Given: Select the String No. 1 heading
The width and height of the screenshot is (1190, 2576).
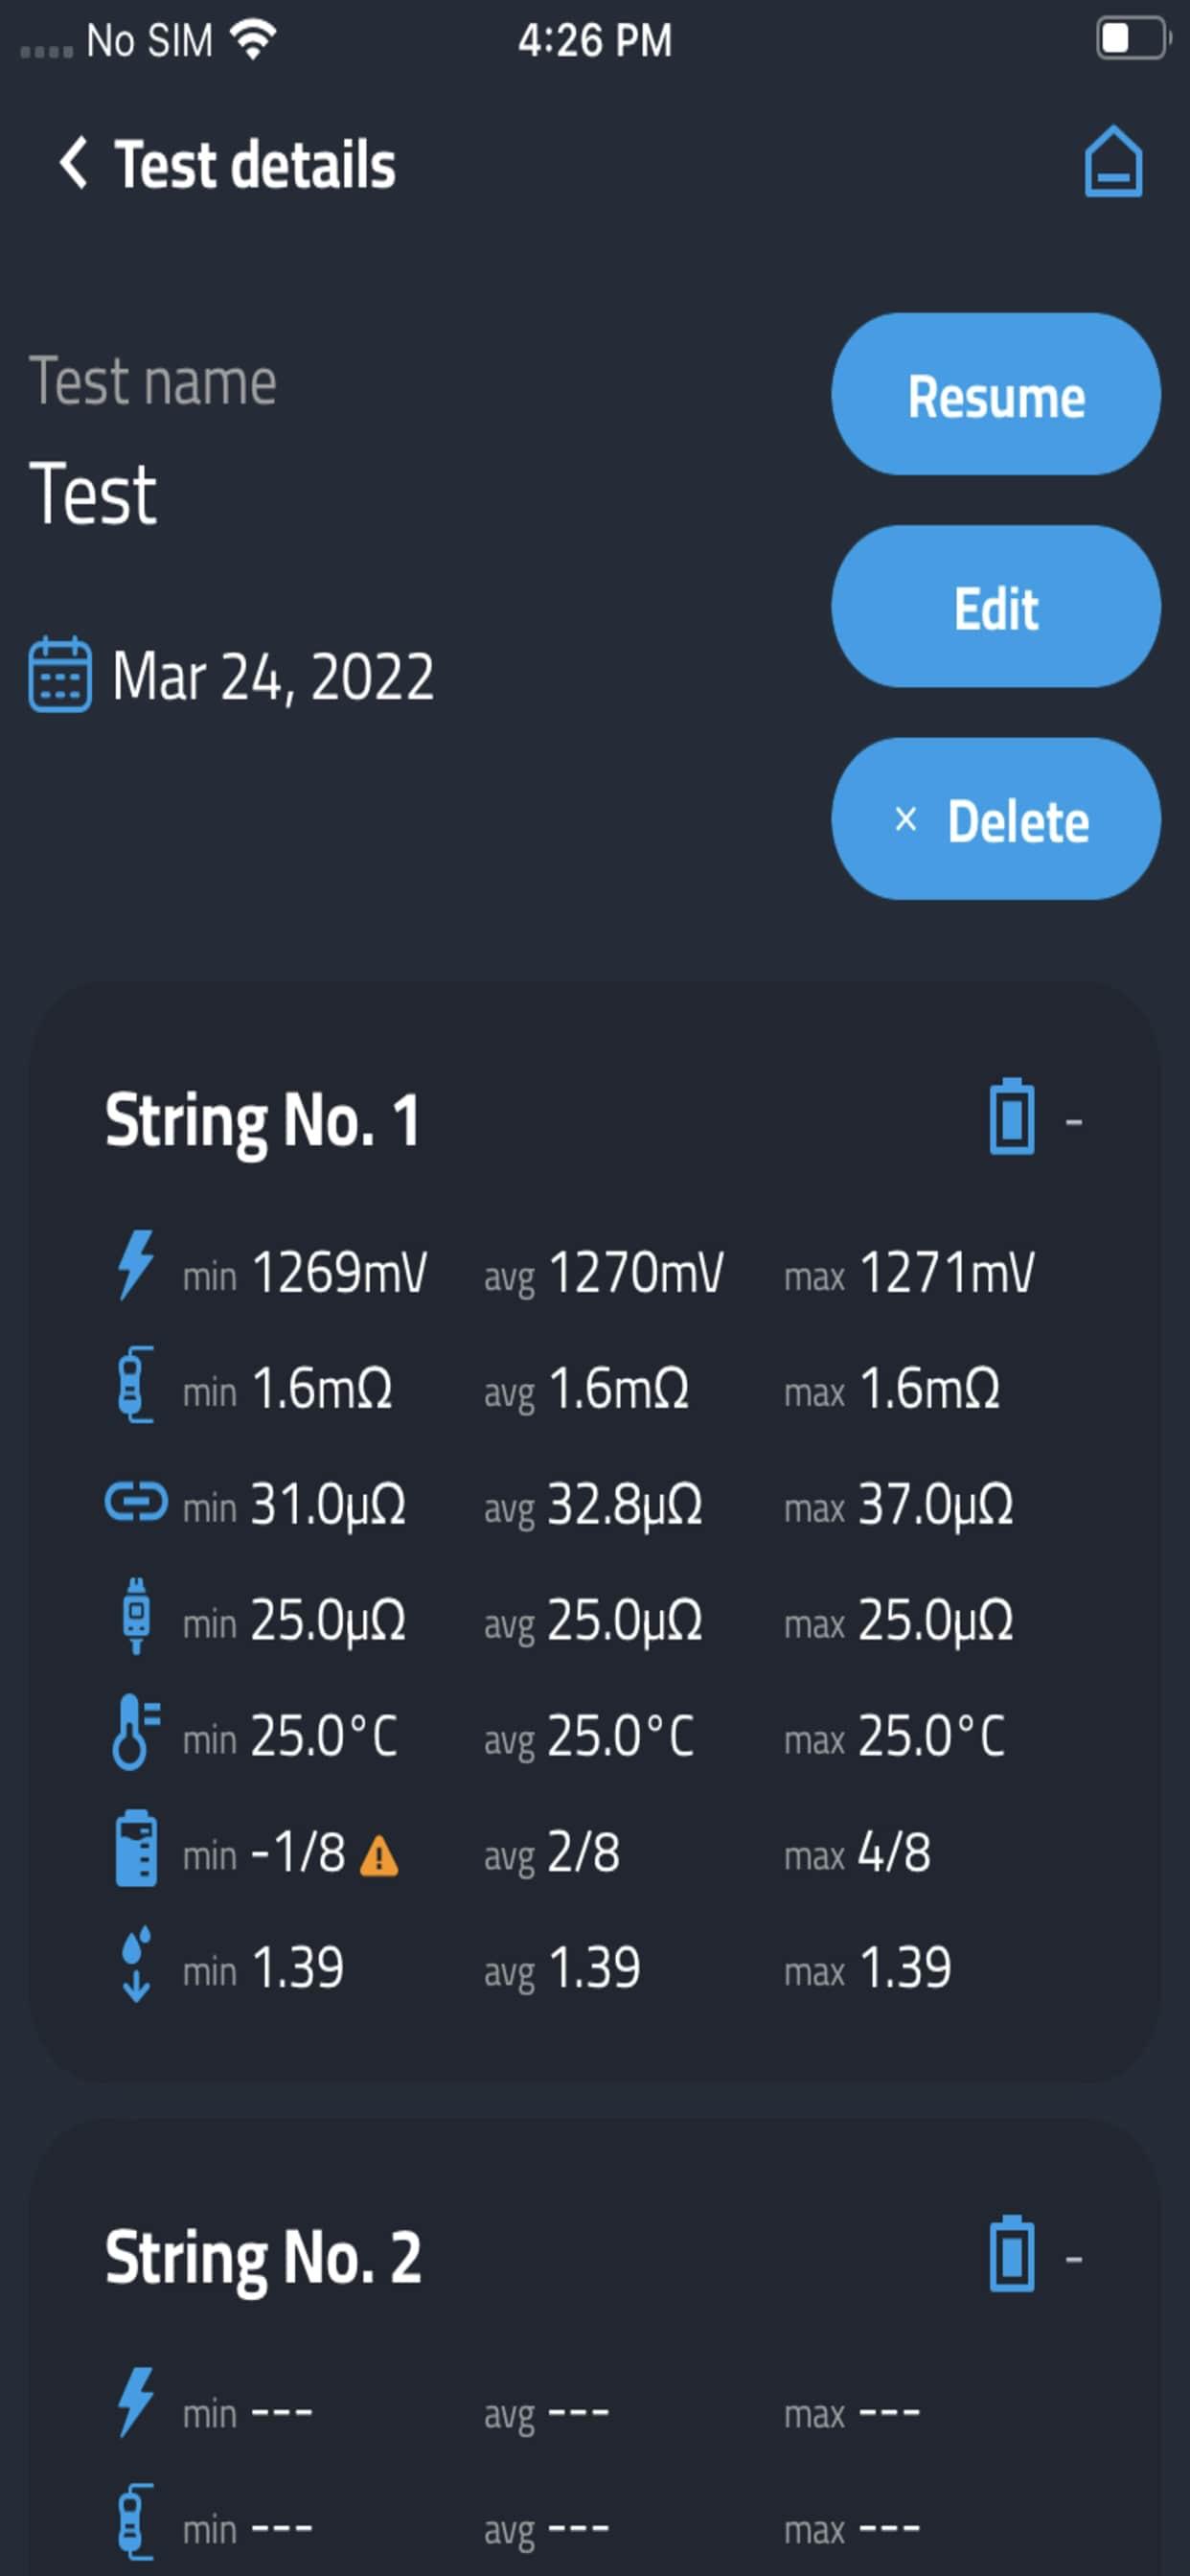Looking at the screenshot, I should tap(262, 1121).
